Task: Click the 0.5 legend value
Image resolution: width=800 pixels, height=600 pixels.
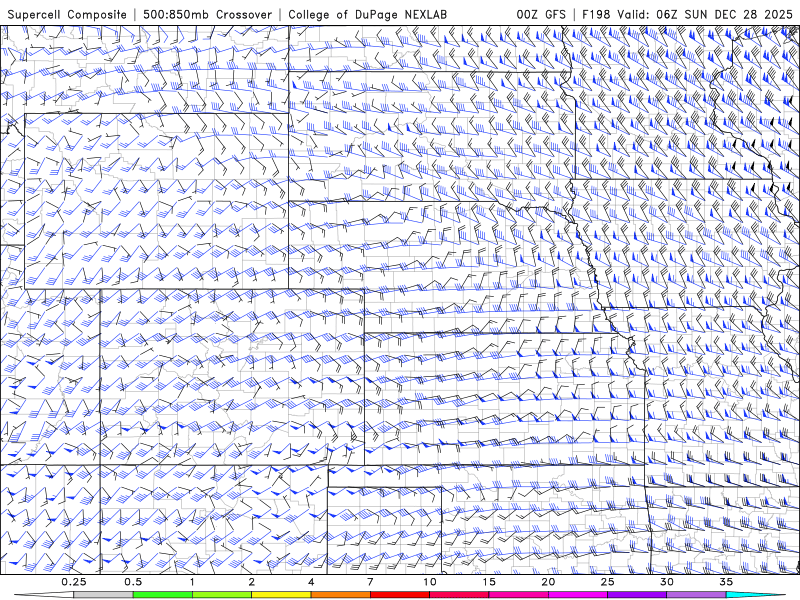Action: click(133, 582)
